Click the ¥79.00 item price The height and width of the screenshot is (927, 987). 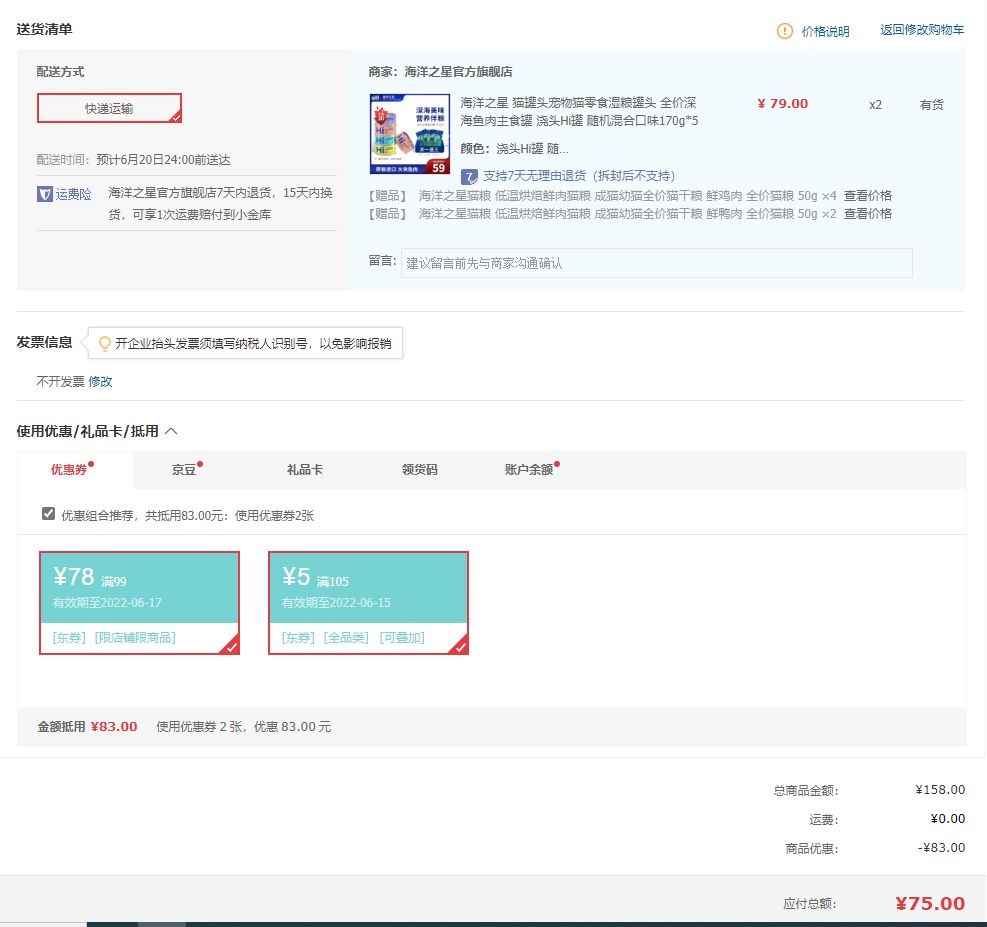[782, 104]
